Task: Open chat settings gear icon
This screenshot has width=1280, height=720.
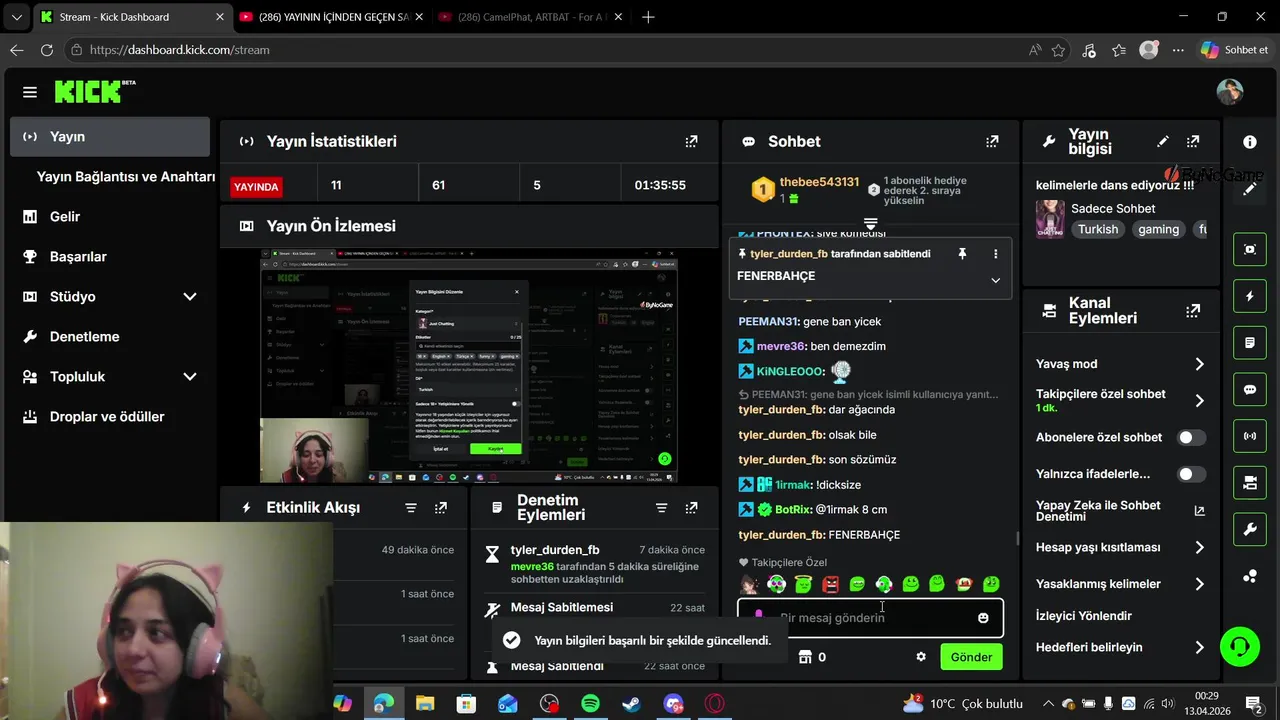Action: tap(921, 657)
